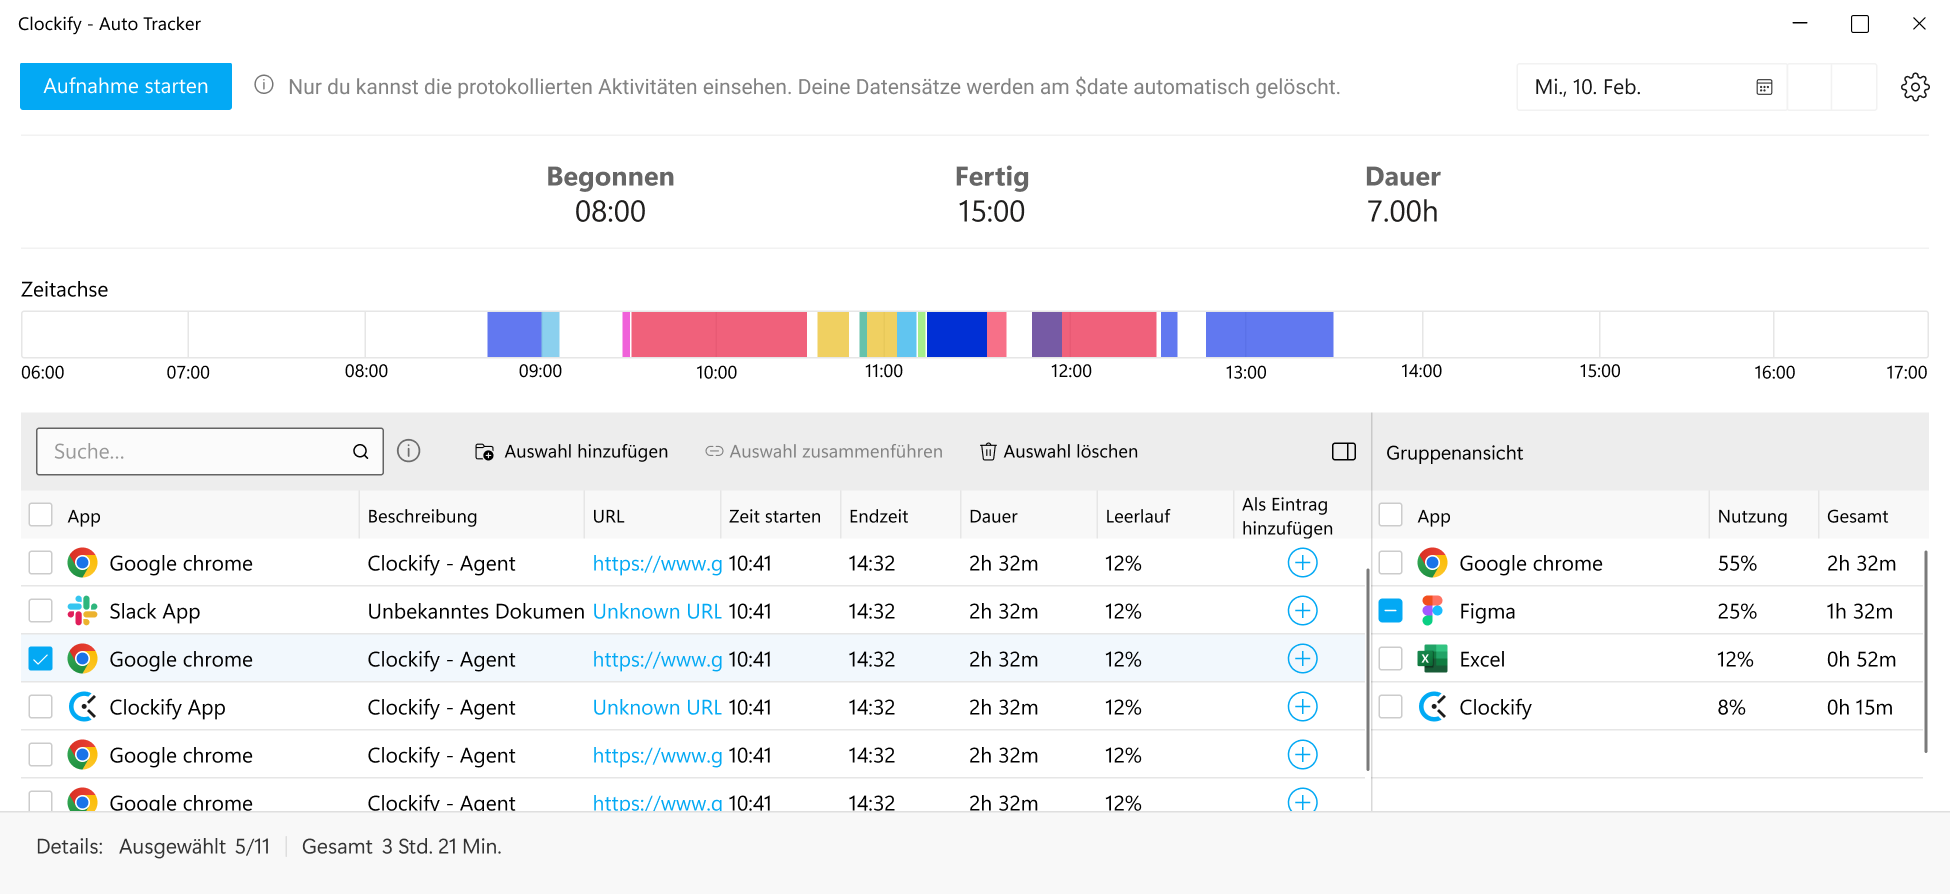
Task: Check the Slack App row checkbox
Action: coord(41,611)
